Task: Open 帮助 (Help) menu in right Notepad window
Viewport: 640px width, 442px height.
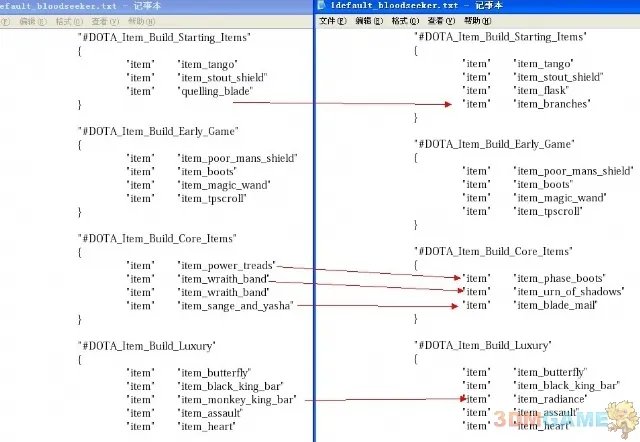Action: (x=469, y=20)
